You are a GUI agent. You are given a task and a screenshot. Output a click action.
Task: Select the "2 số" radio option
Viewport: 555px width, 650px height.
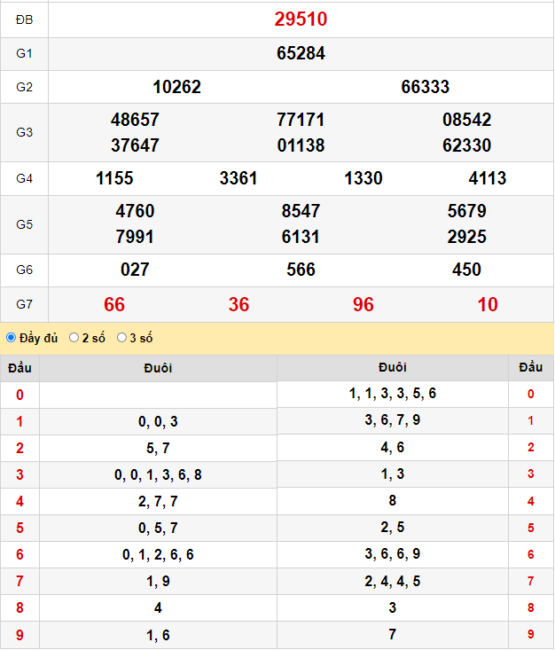click(74, 337)
